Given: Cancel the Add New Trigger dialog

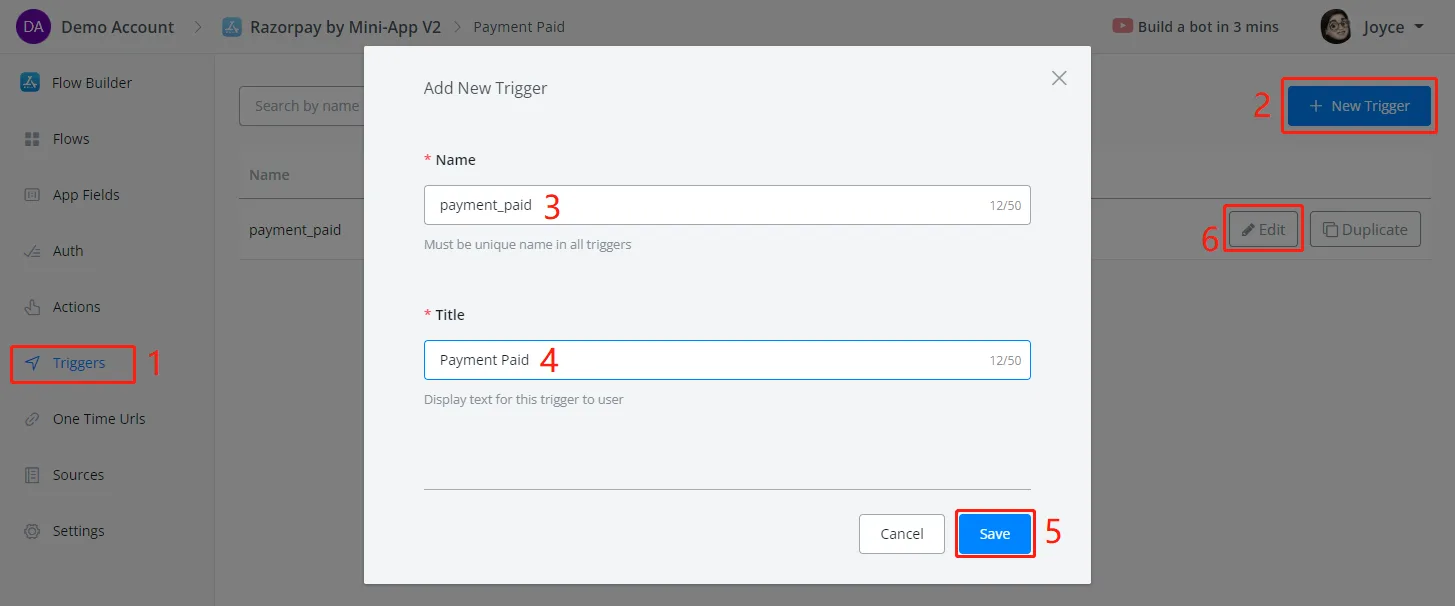Looking at the screenshot, I should (x=902, y=534).
